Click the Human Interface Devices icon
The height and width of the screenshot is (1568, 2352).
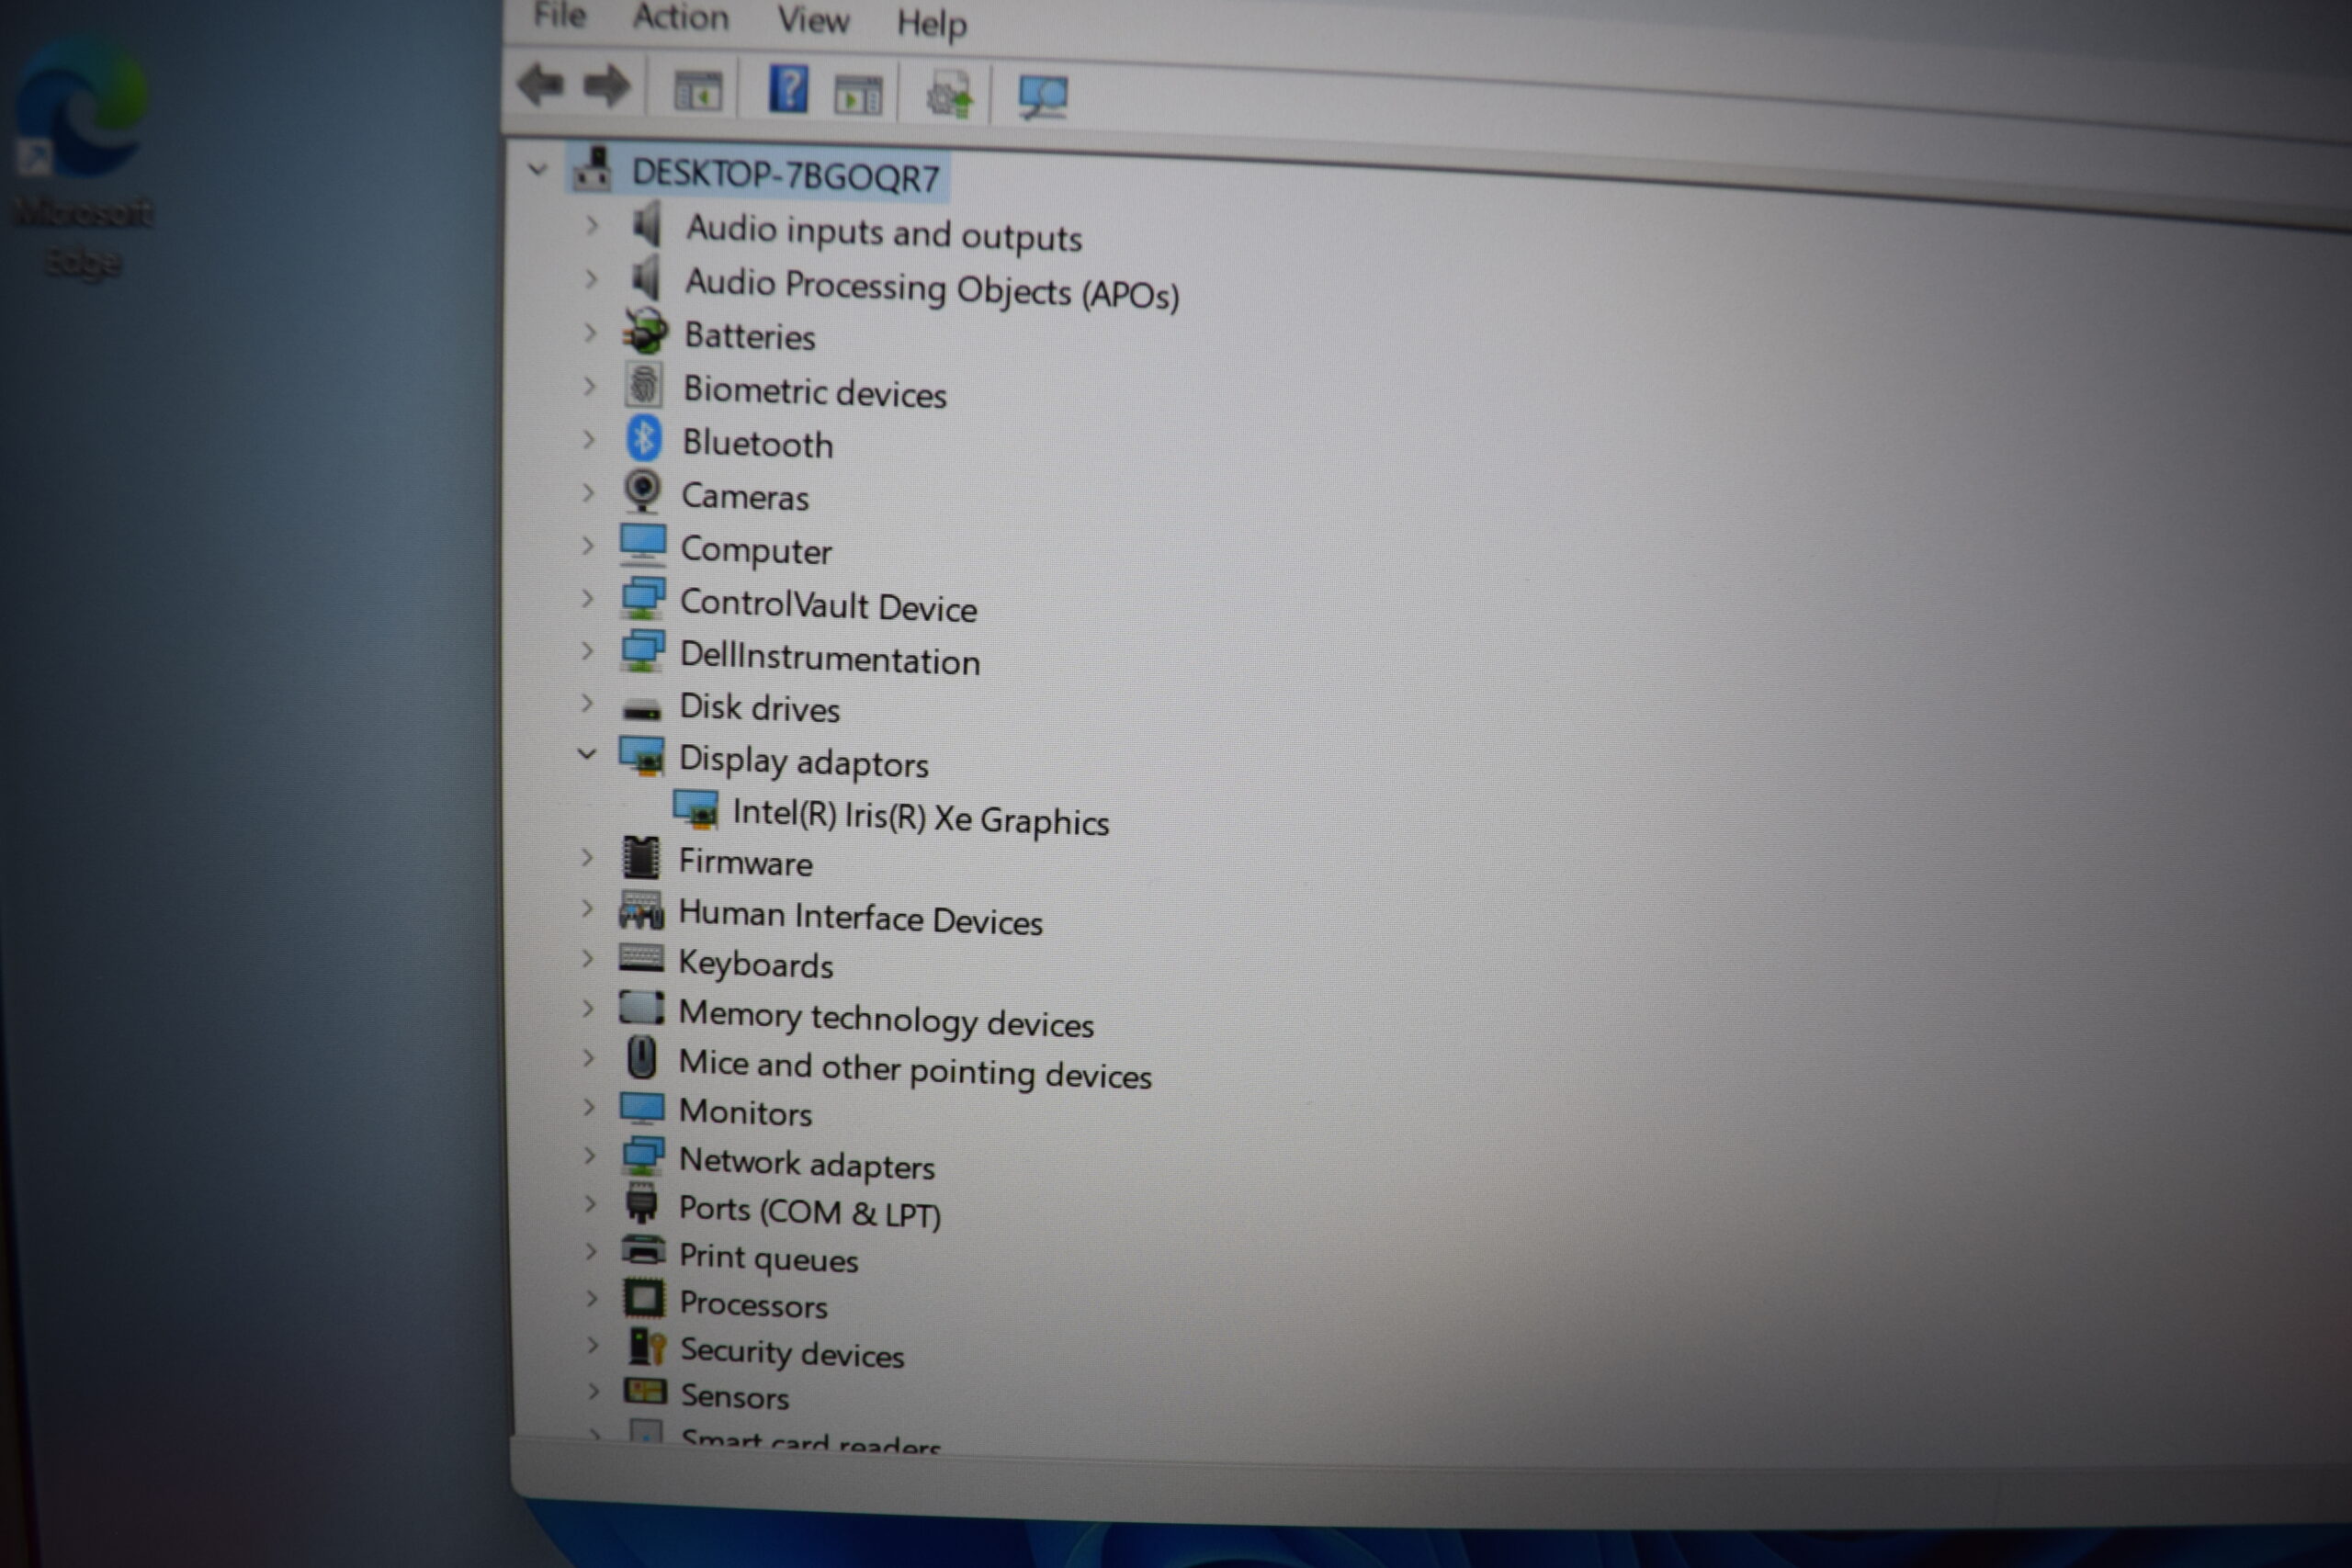coord(641,909)
